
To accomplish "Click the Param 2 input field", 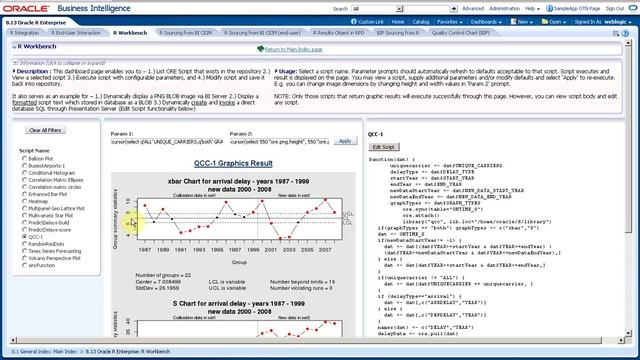I will tap(280, 142).
